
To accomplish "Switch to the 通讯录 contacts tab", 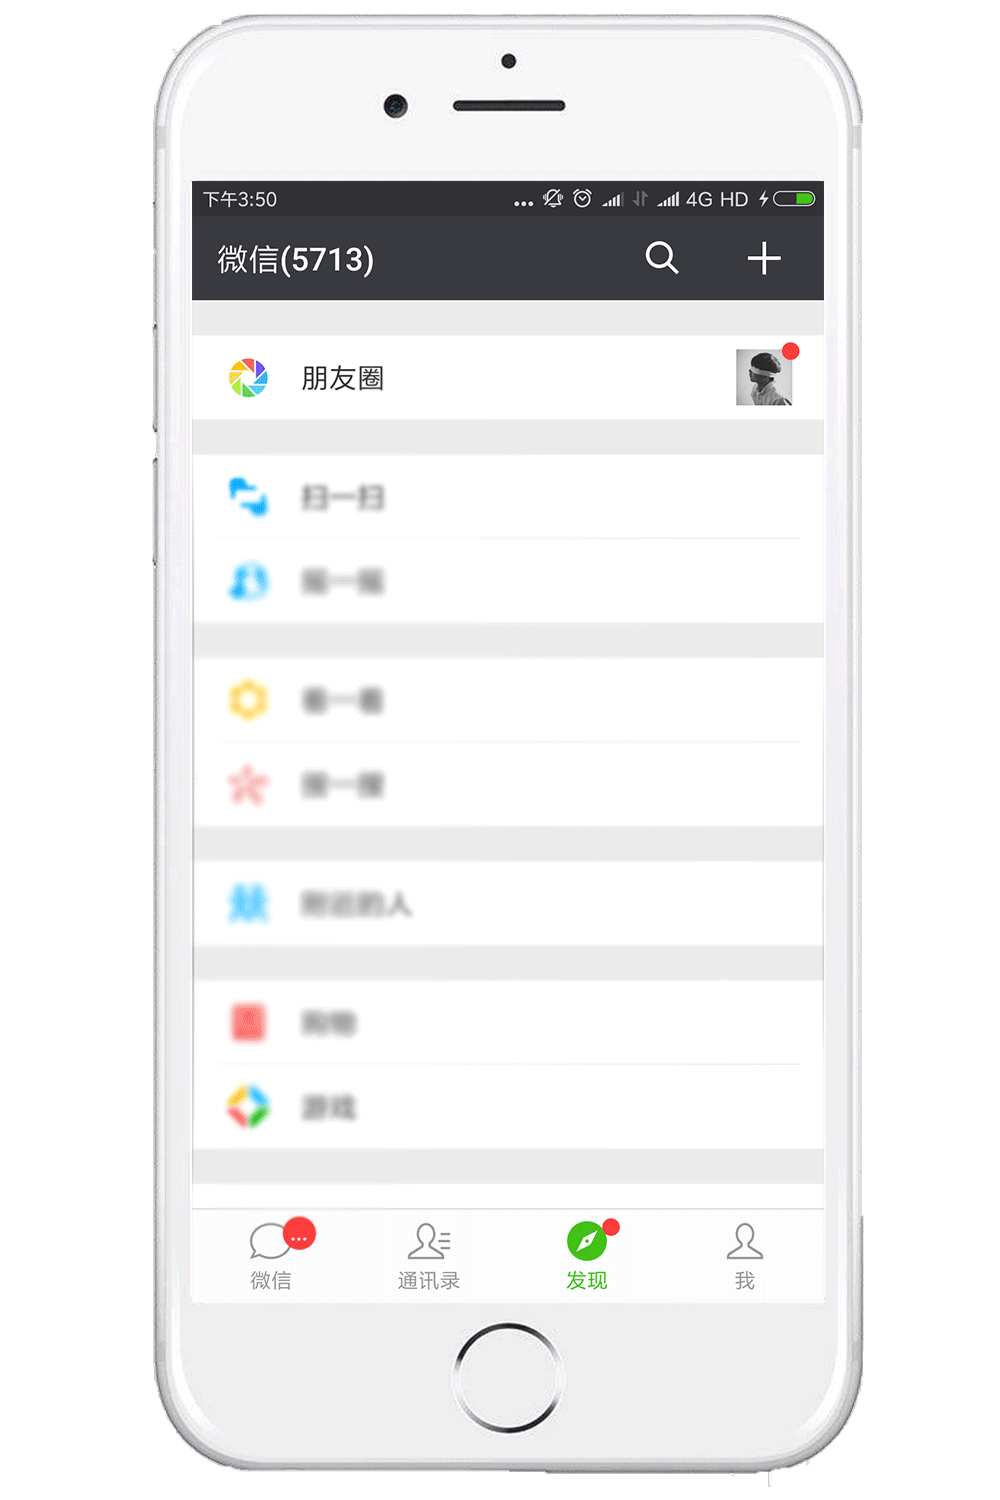I will pyautogui.click(x=429, y=1256).
